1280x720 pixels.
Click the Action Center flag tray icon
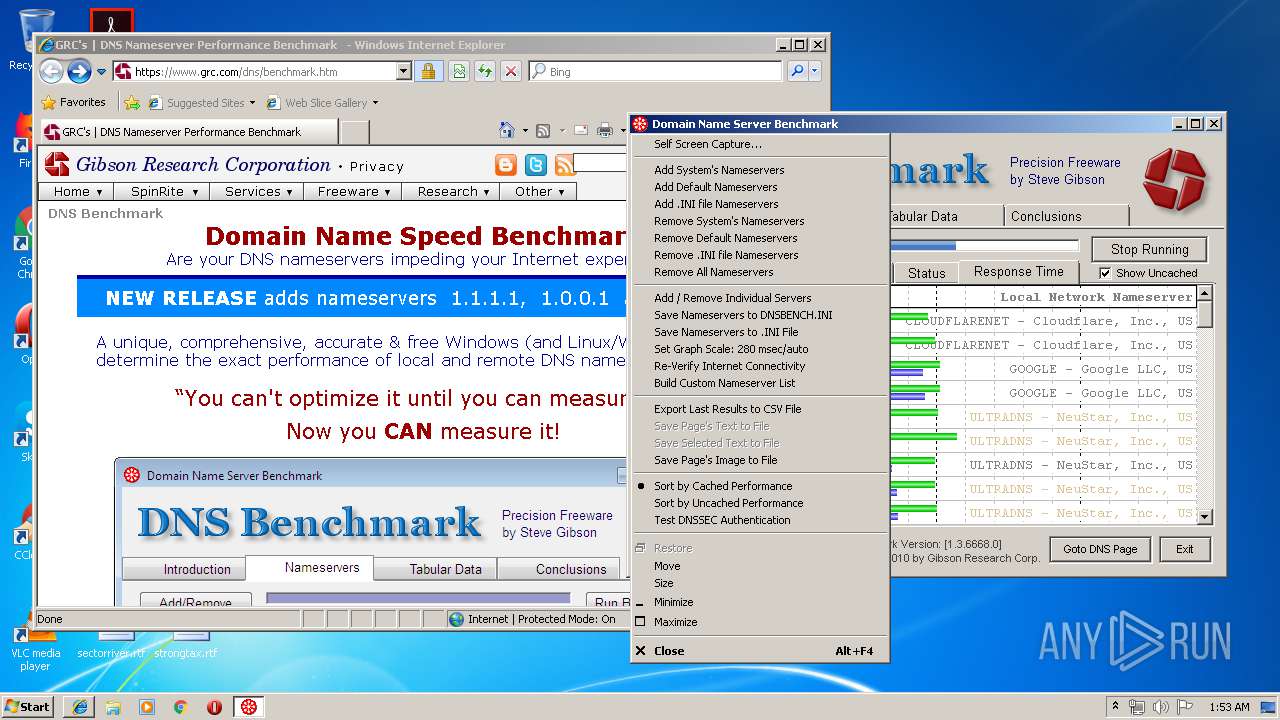[1185, 707]
